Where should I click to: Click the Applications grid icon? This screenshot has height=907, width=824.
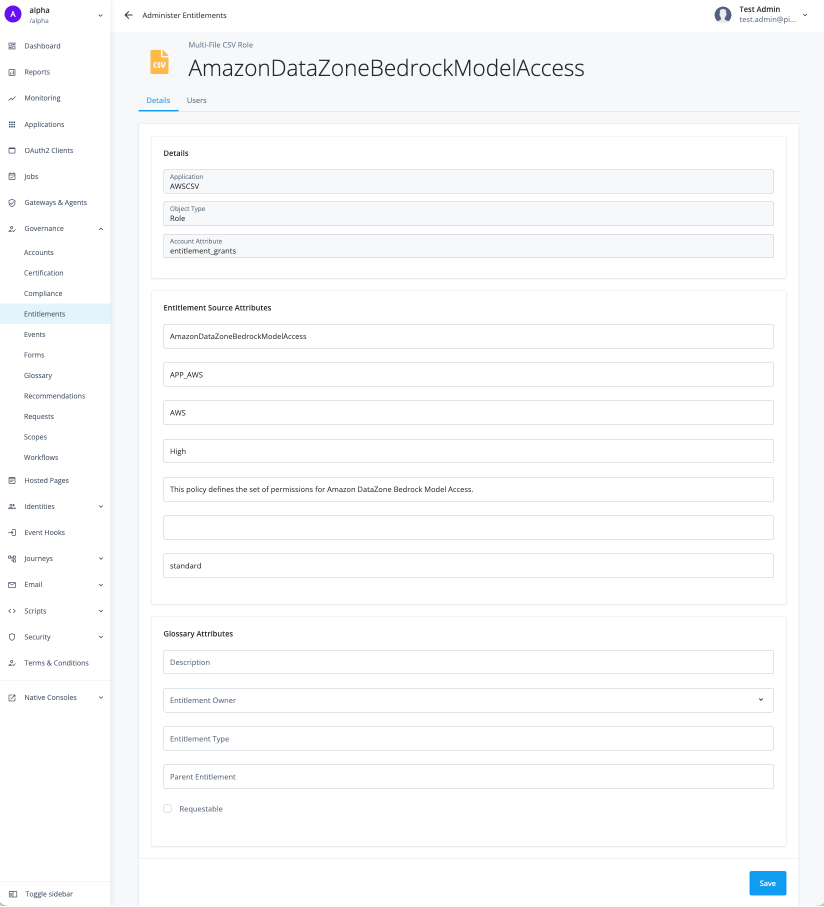(x=12, y=125)
